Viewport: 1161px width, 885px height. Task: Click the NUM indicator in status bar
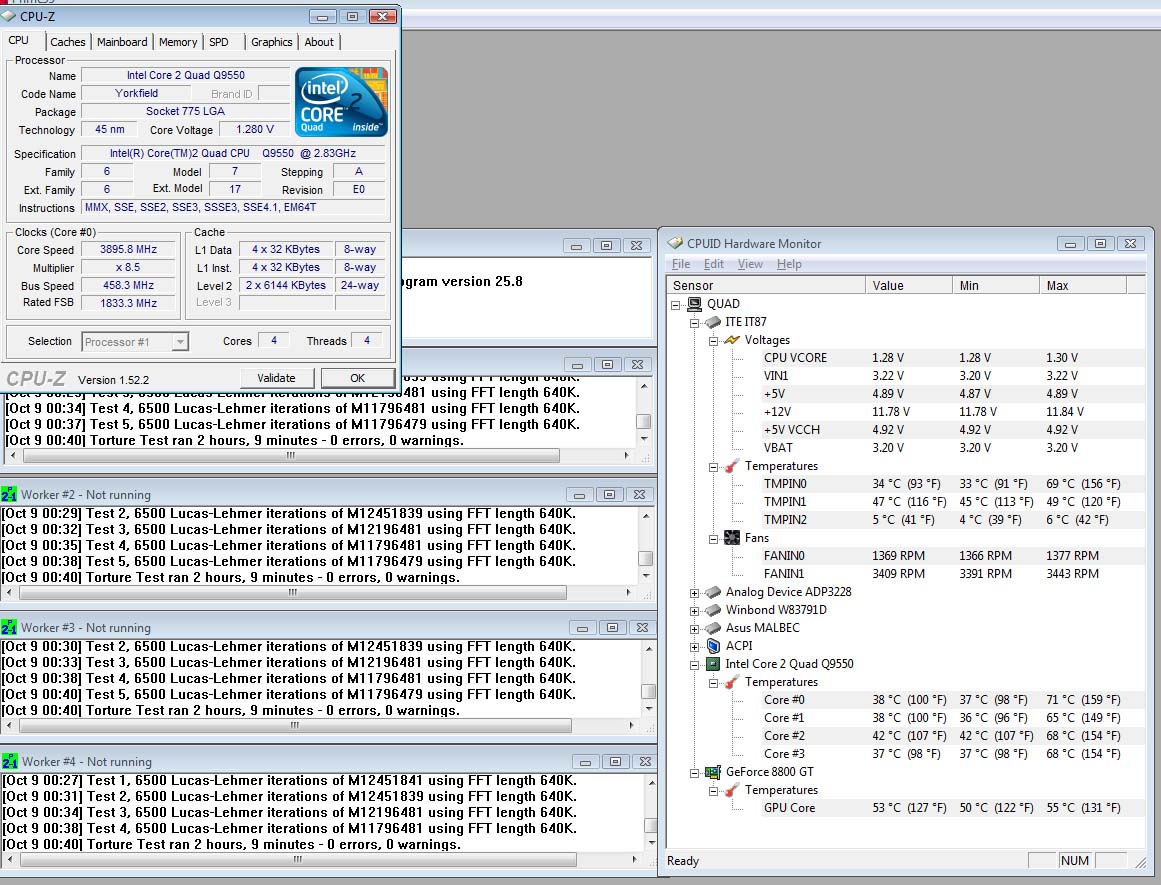pos(1074,861)
